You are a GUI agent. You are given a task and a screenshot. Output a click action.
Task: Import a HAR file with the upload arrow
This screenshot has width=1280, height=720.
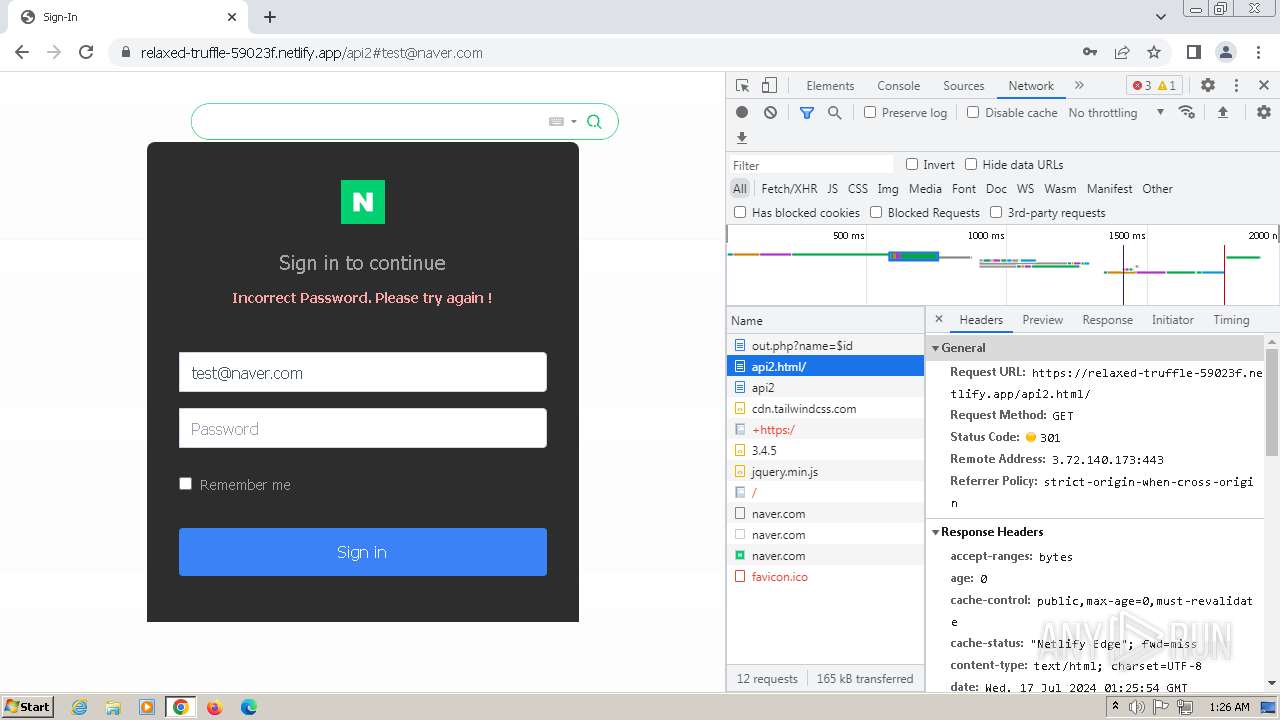pos(1222,112)
